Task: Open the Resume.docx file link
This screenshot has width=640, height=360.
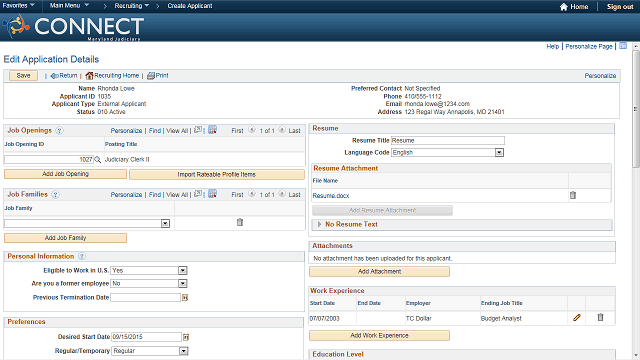Action: [331, 196]
